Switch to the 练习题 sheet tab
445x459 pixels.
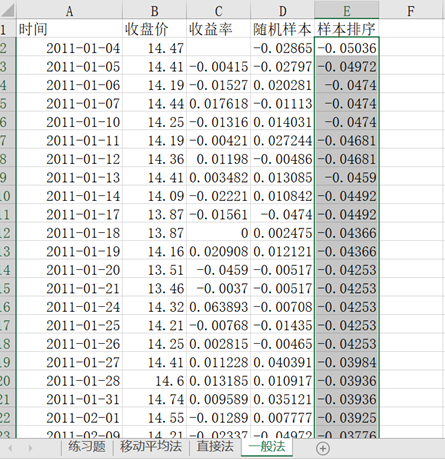click(87, 447)
